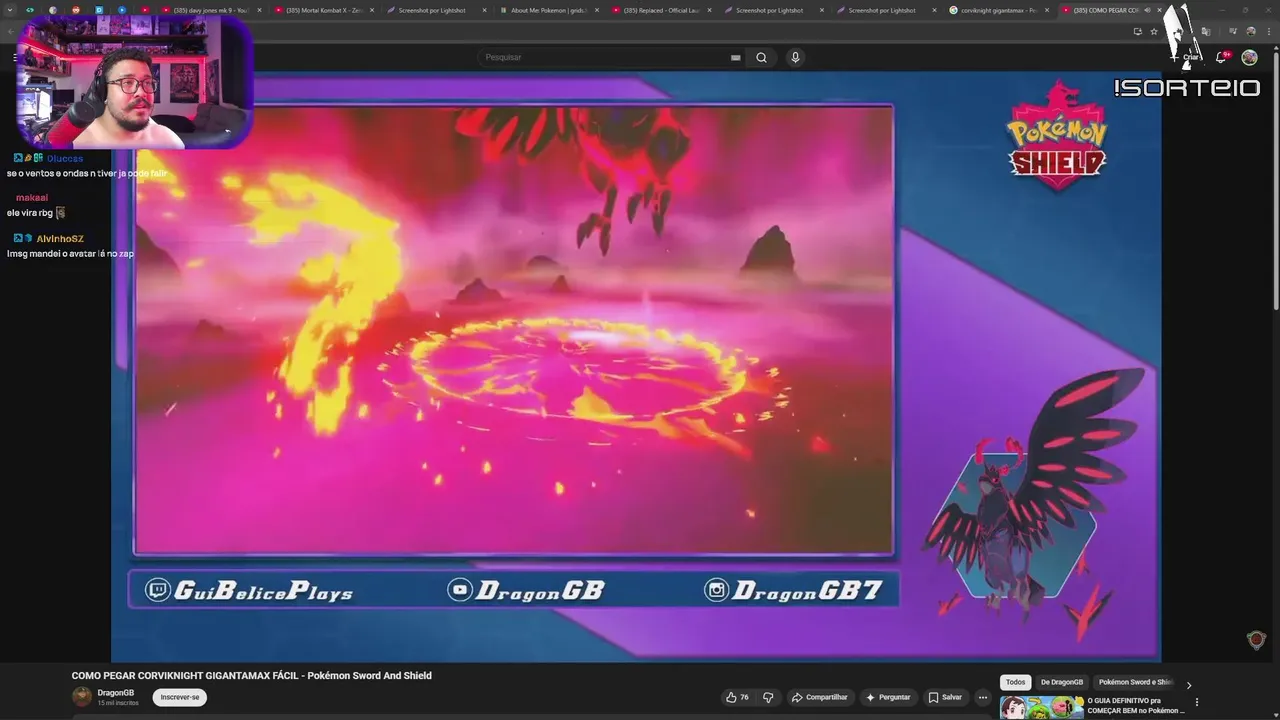This screenshot has height=720, width=1280.
Task: Open the Chrome three-dot menu
Action: pos(1269,31)
